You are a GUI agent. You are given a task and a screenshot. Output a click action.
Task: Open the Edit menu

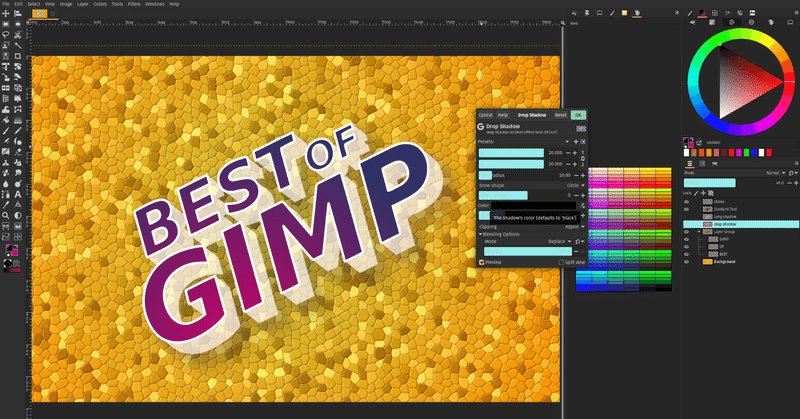pos(18,4)
